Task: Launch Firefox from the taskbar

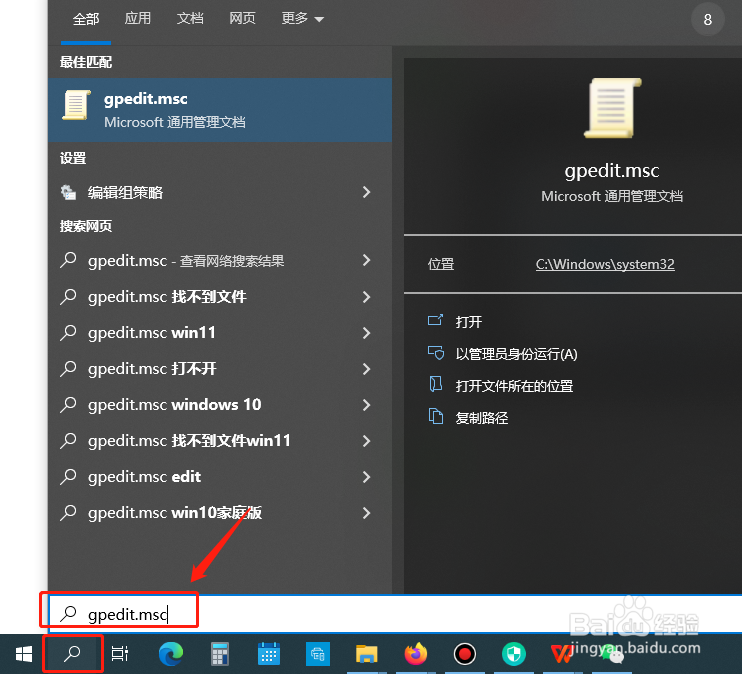Action: pos(415,654)
